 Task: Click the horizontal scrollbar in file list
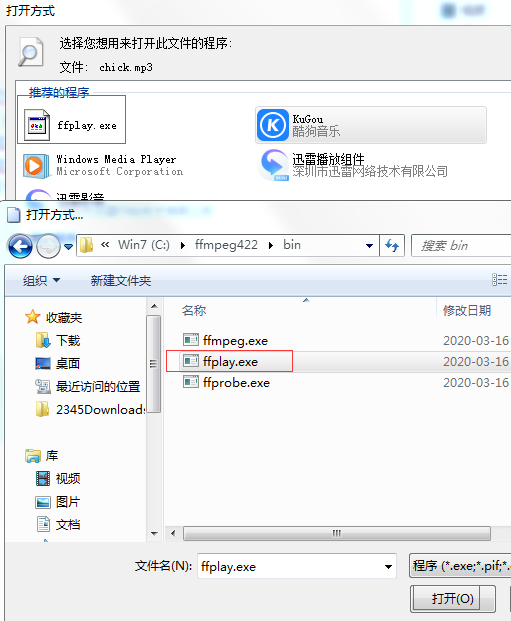[x=337, y=533]
